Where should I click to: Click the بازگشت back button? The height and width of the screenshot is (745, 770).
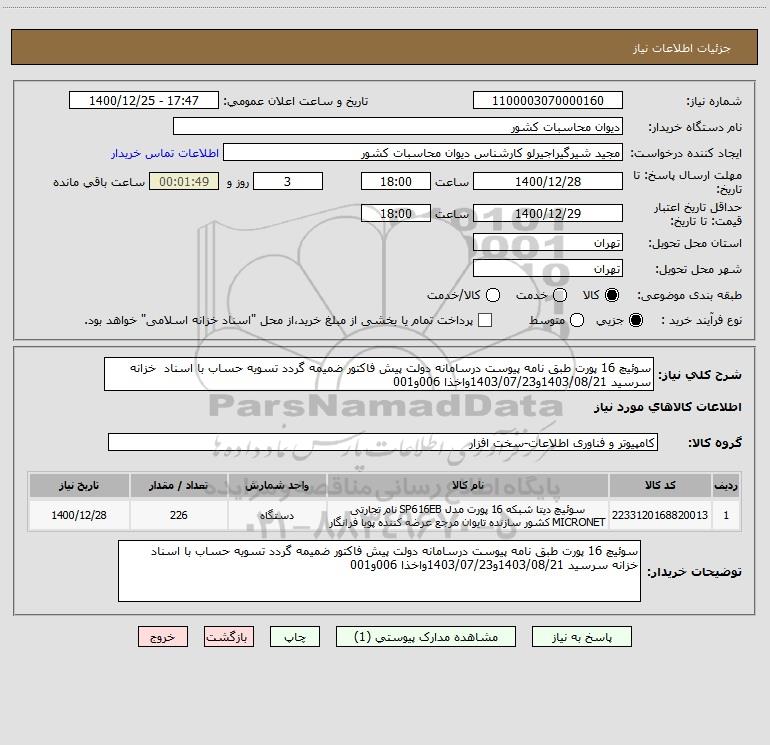click(x=229, y=637)
